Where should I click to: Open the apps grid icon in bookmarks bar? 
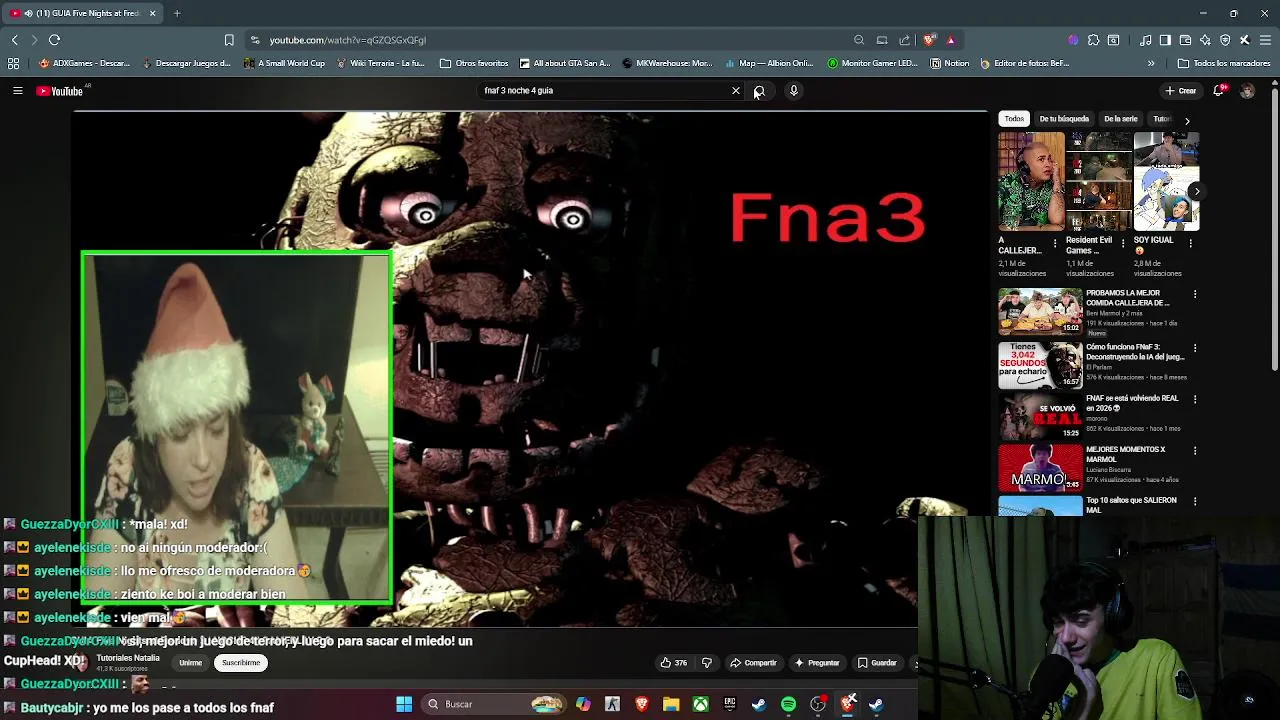[13, 63]
